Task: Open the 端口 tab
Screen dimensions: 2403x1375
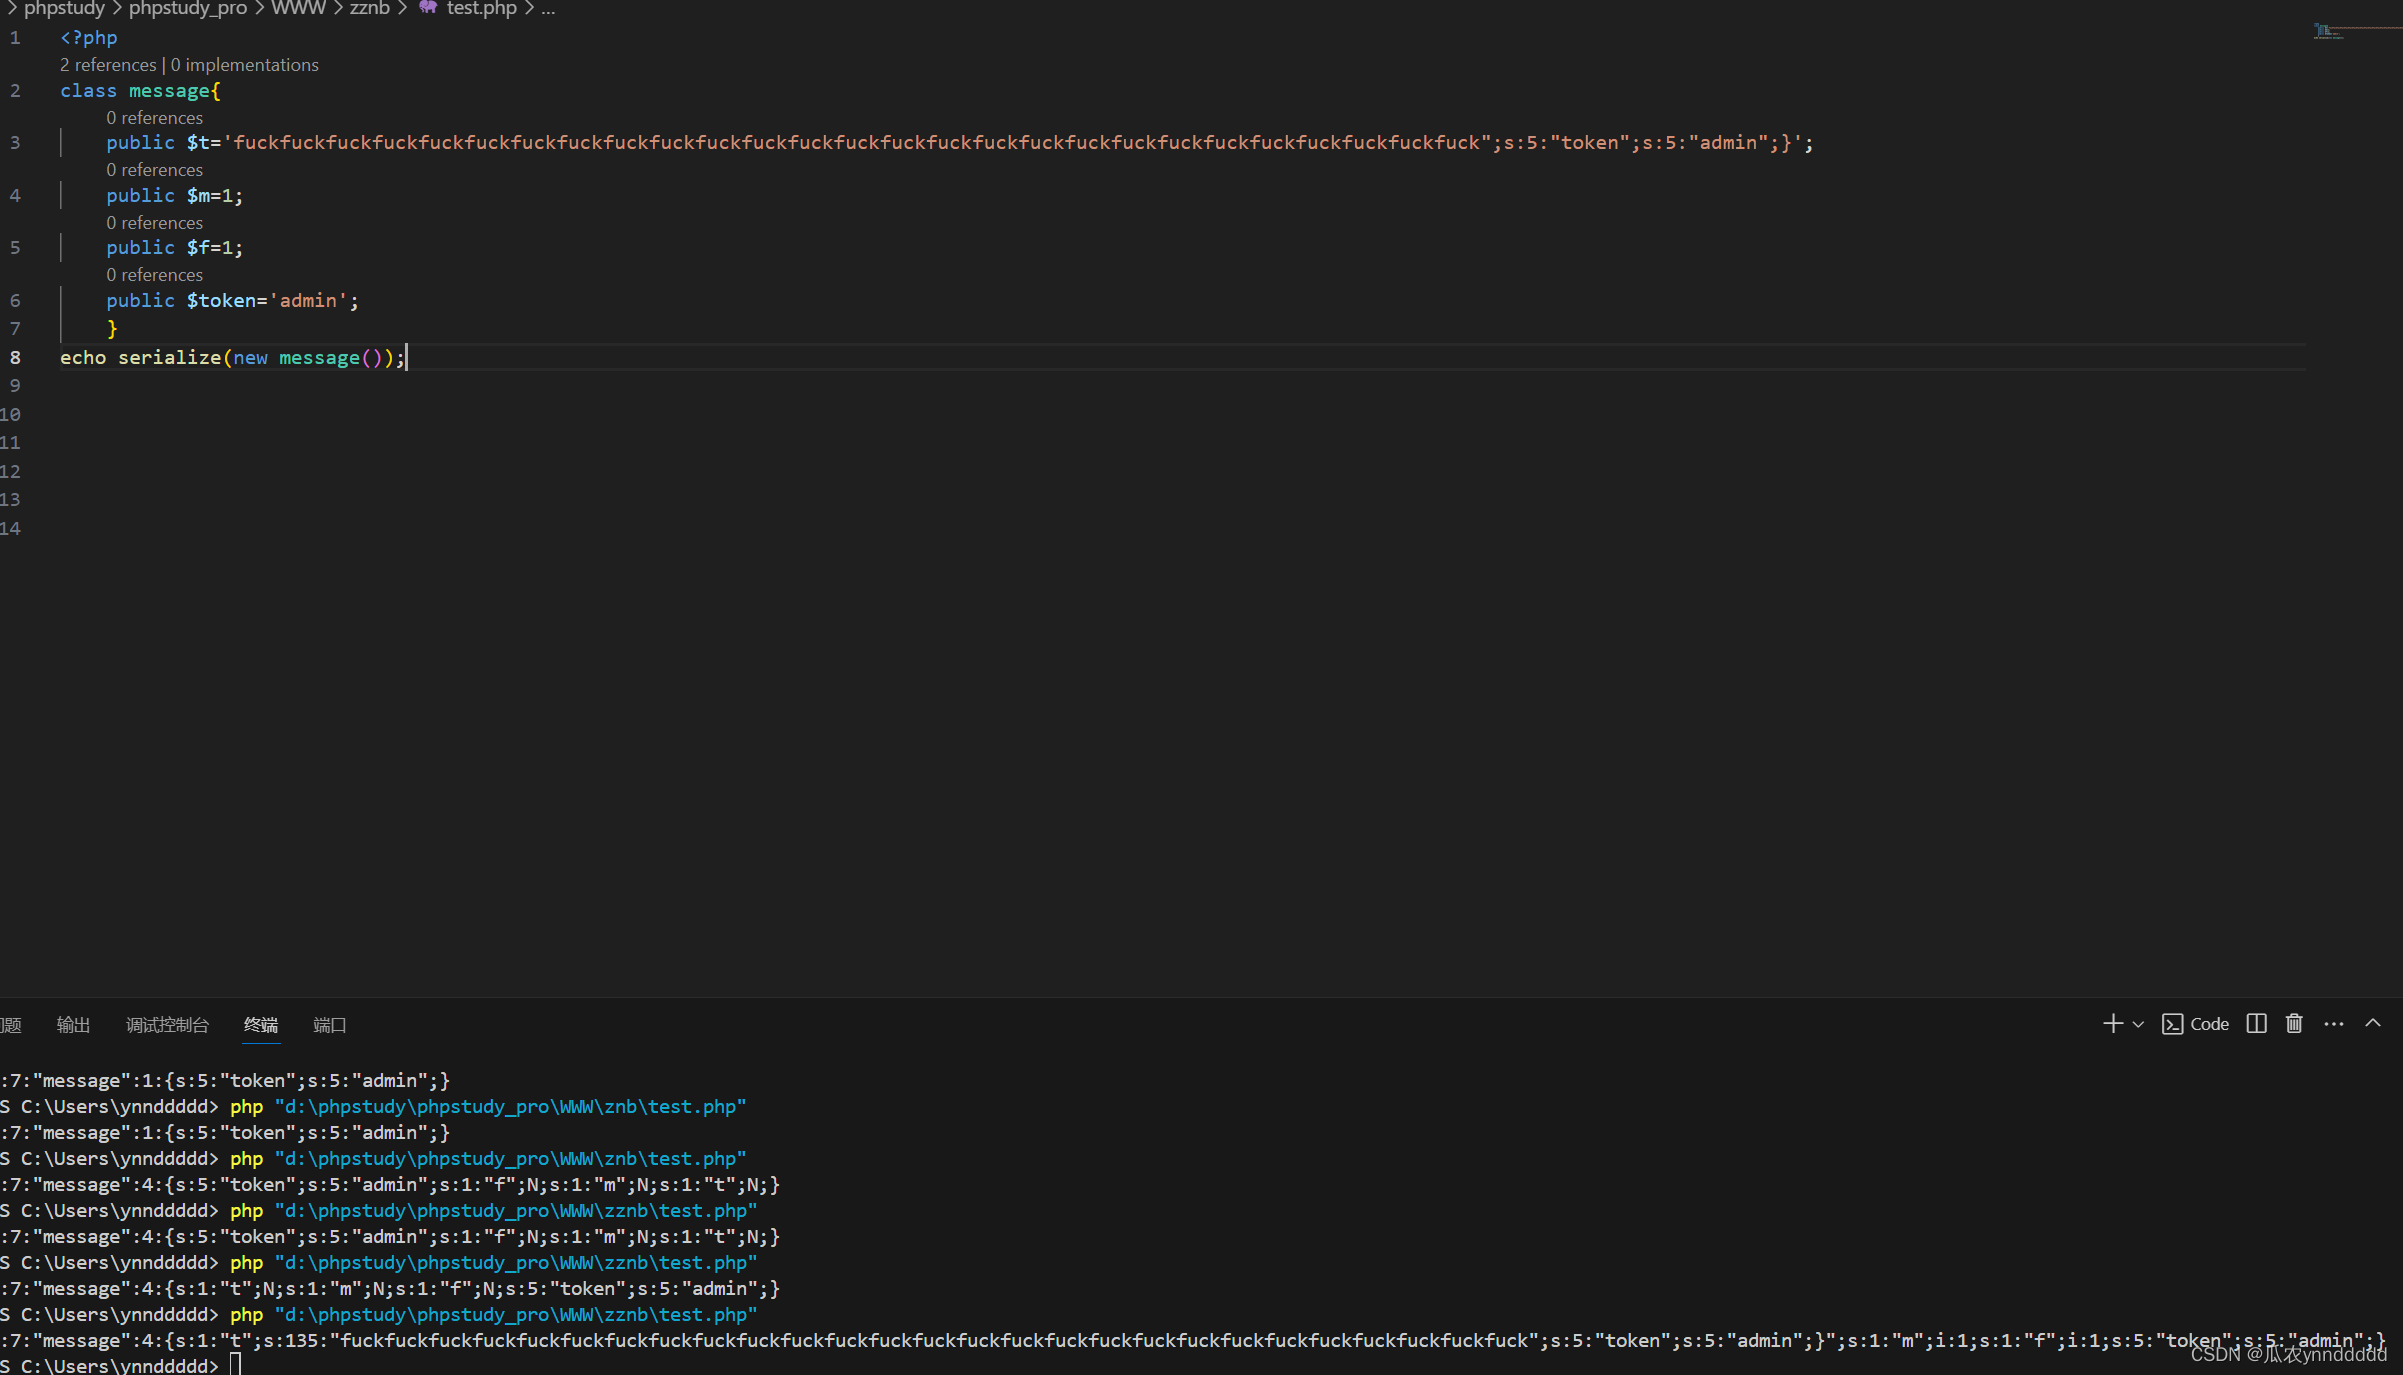Action: 330,1025
